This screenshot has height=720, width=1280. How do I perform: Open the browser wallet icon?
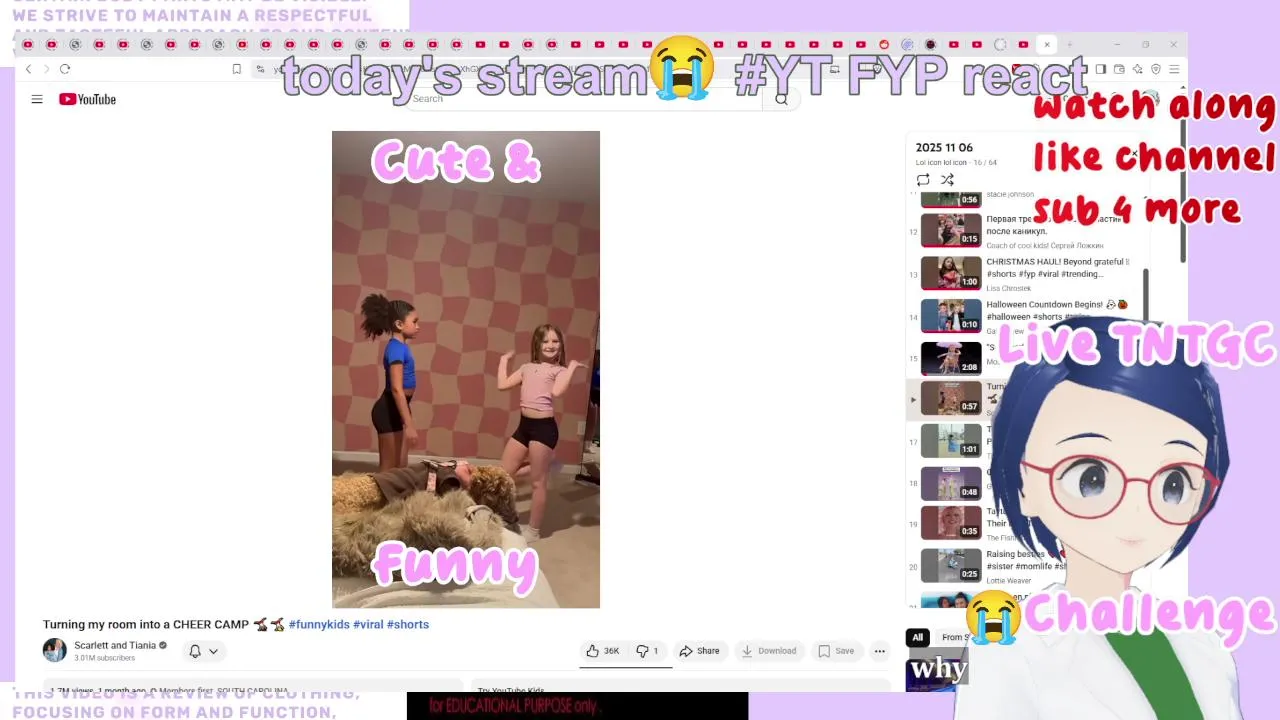(x=1119, y=69)
